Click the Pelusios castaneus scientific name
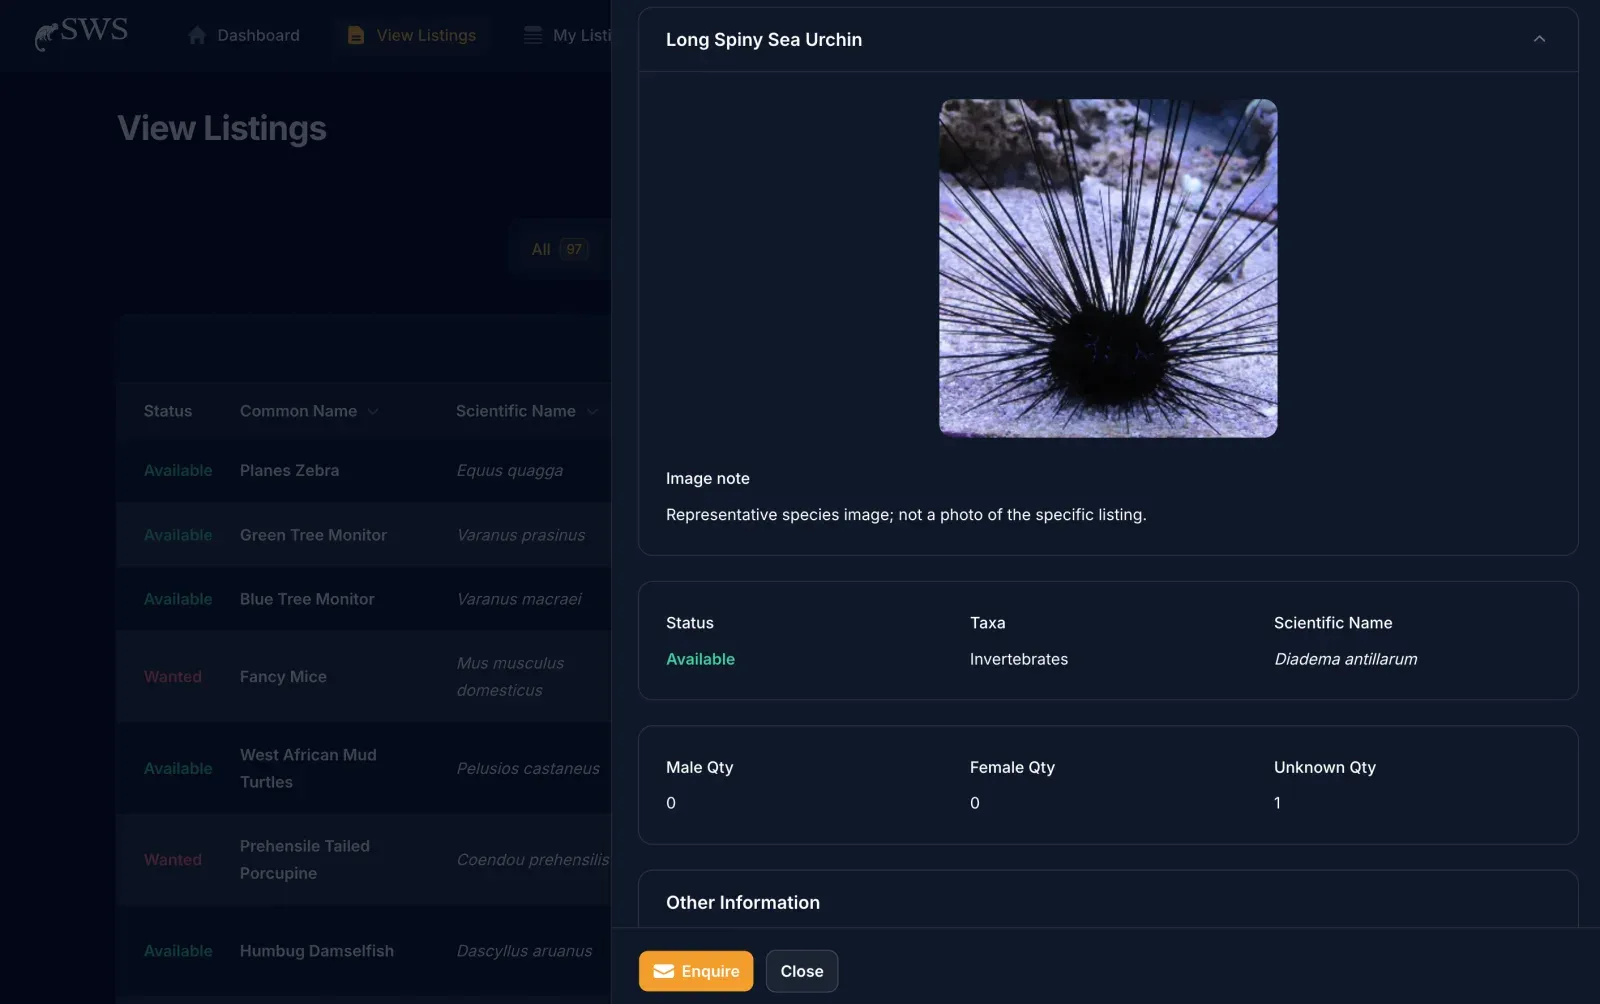This screenshot has width=1600, height=1004. tap(528, 768)
